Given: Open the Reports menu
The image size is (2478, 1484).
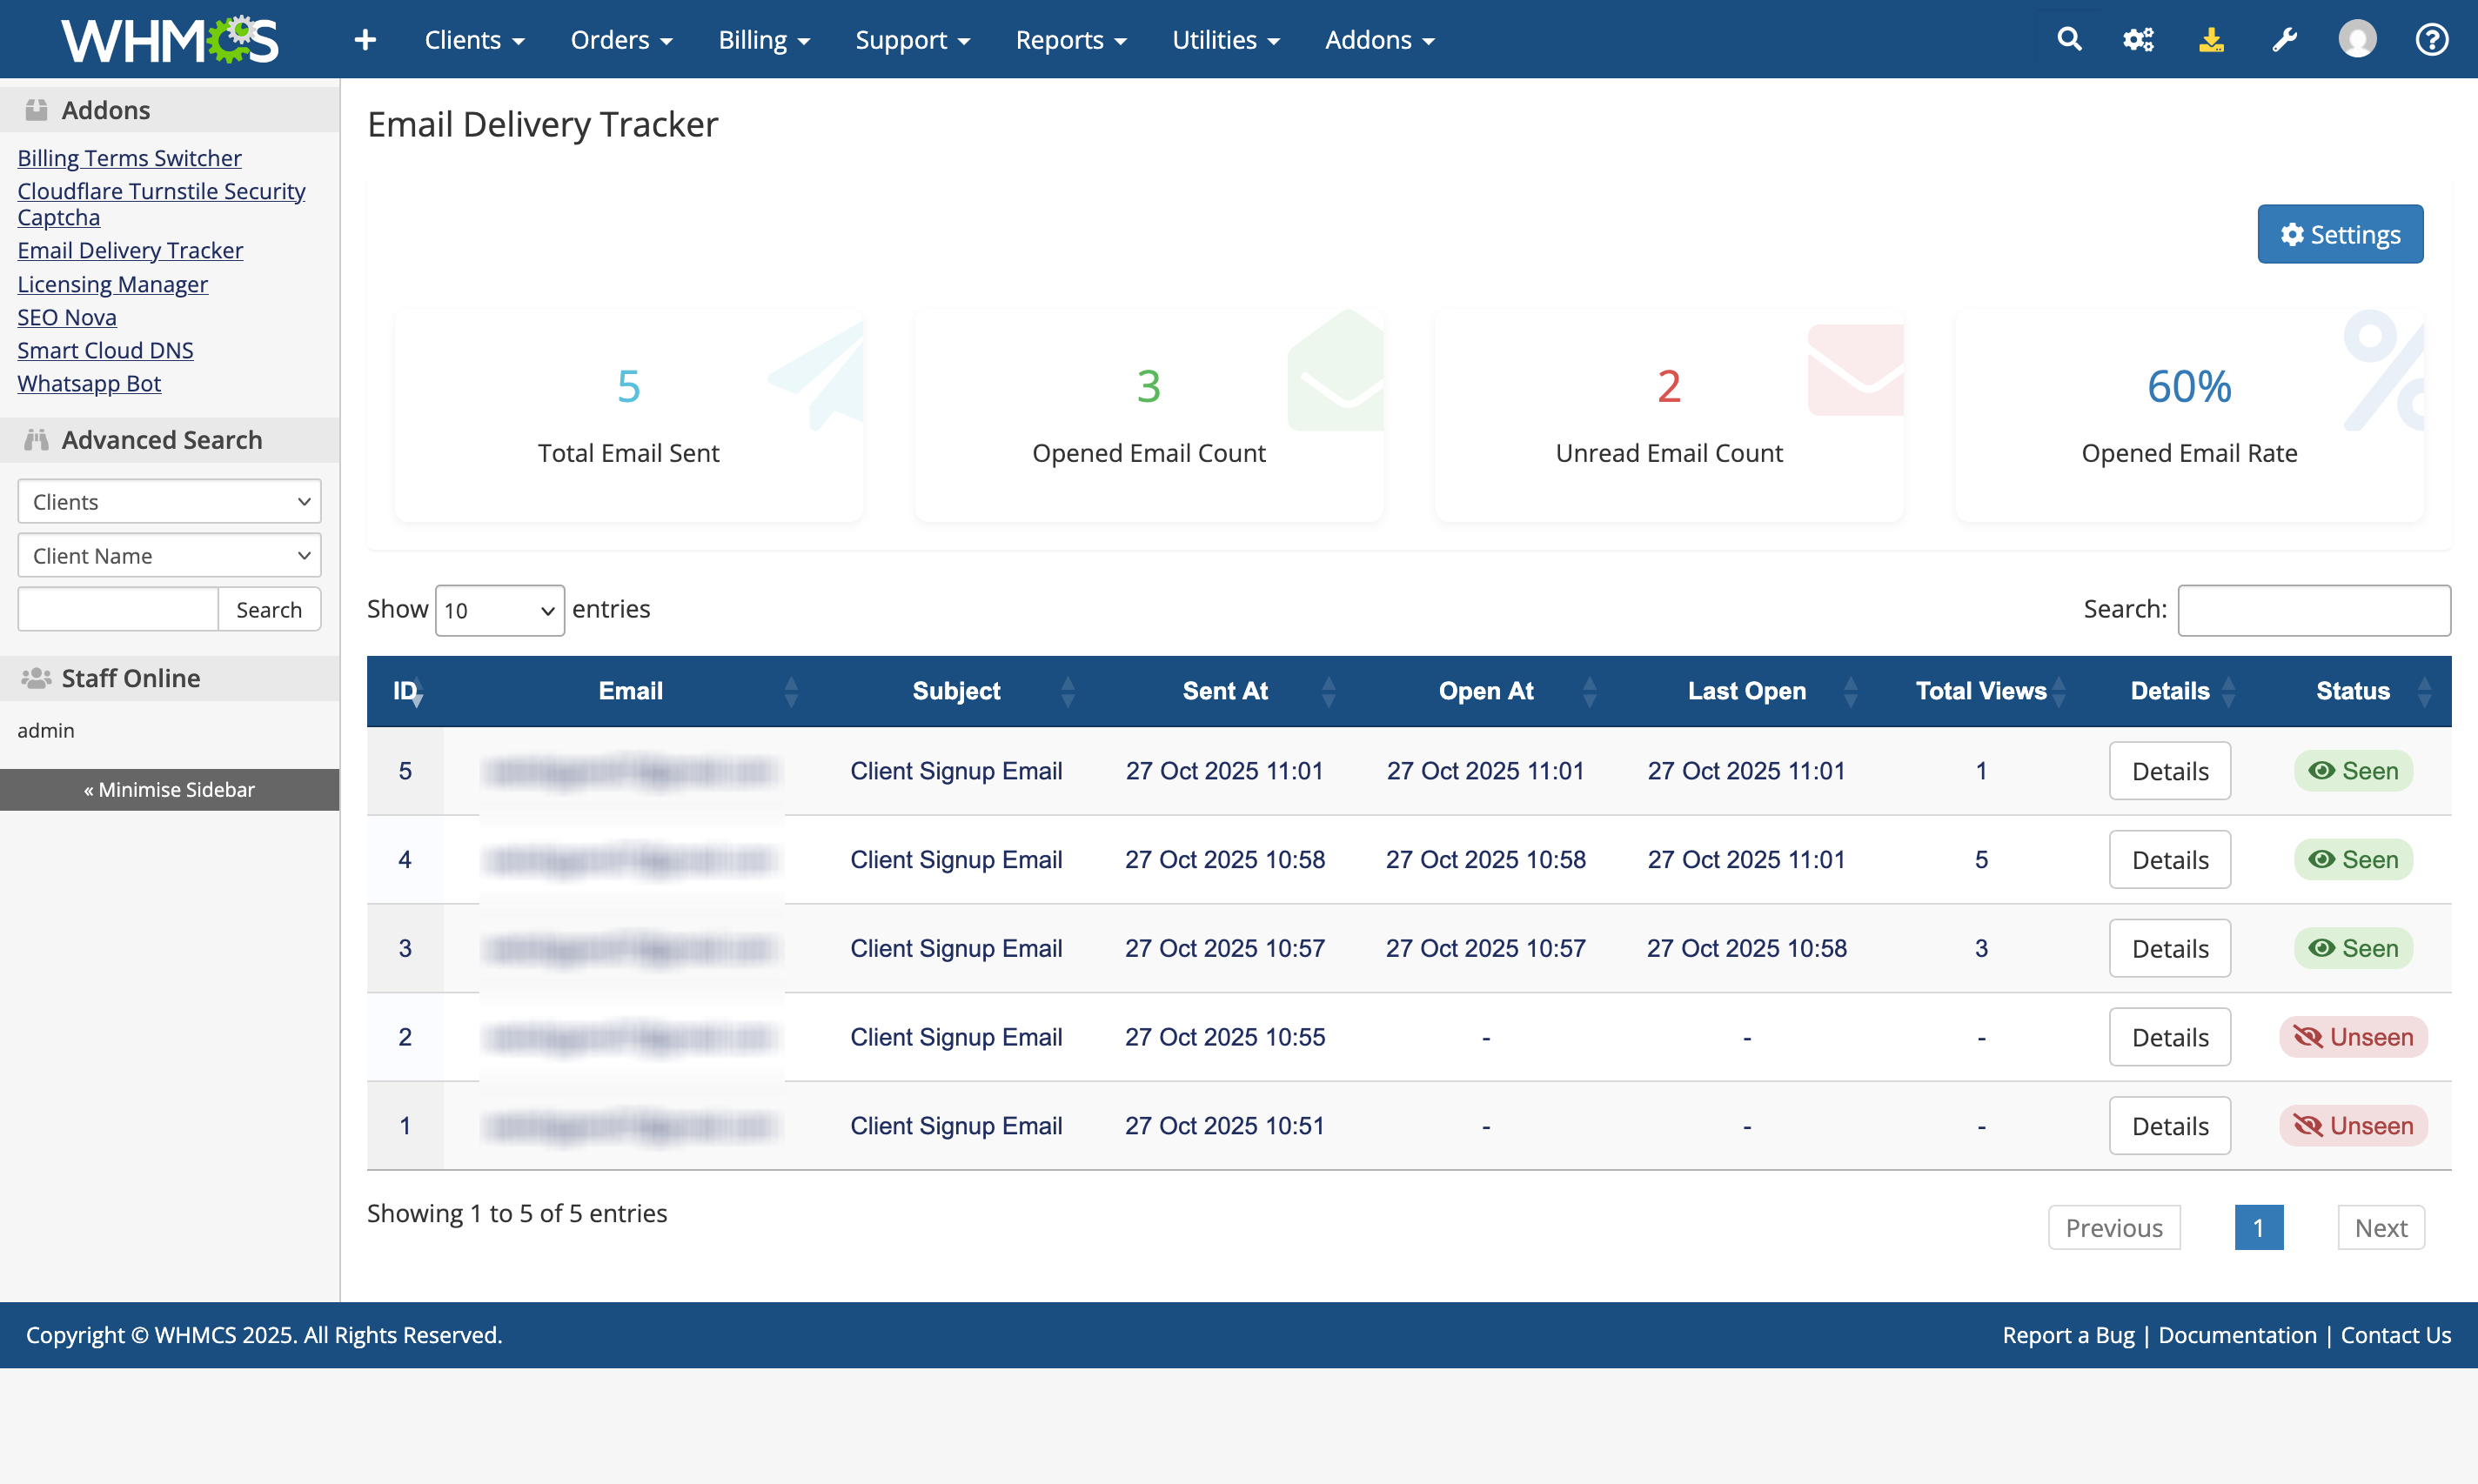Looking at the screenshot, I should tap(1070, 40).
